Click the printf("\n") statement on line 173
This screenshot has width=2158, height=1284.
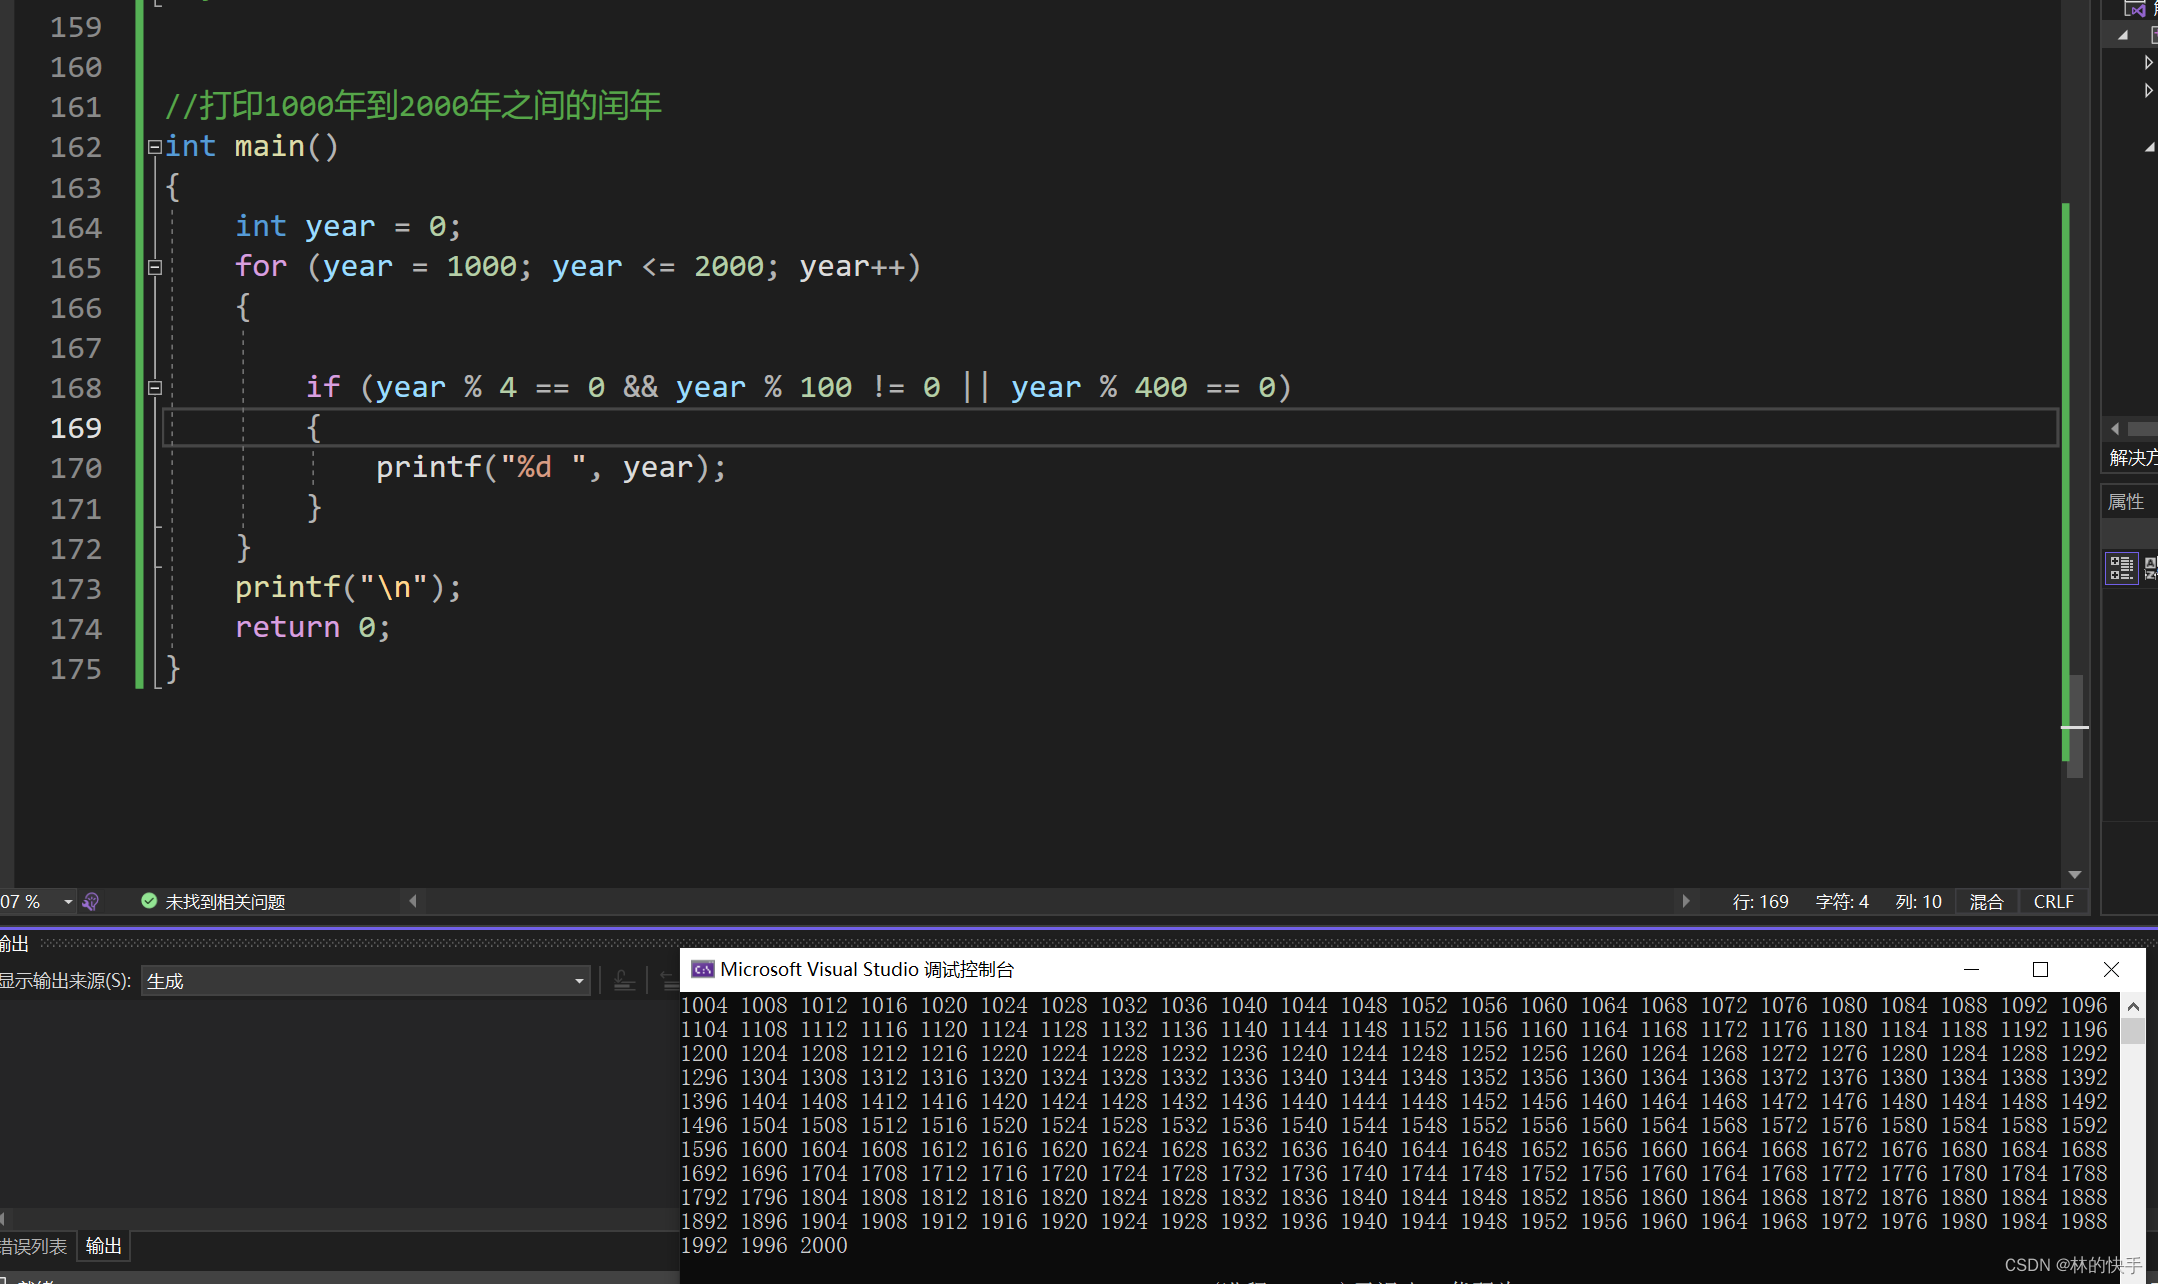(x=348, y=588)
